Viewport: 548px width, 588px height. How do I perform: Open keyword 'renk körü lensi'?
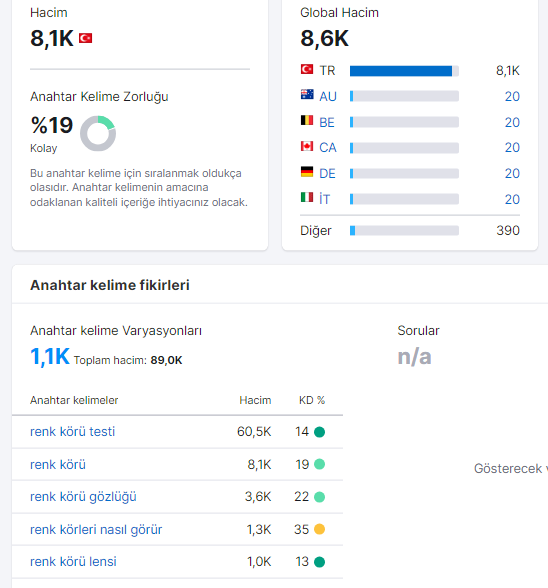73,562
